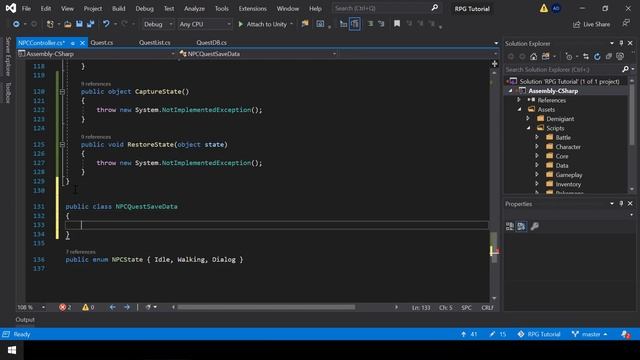The image size is (640, 360).
Task: Click the top Search (Ctrl+Q) box
Action: coord(386,8)
